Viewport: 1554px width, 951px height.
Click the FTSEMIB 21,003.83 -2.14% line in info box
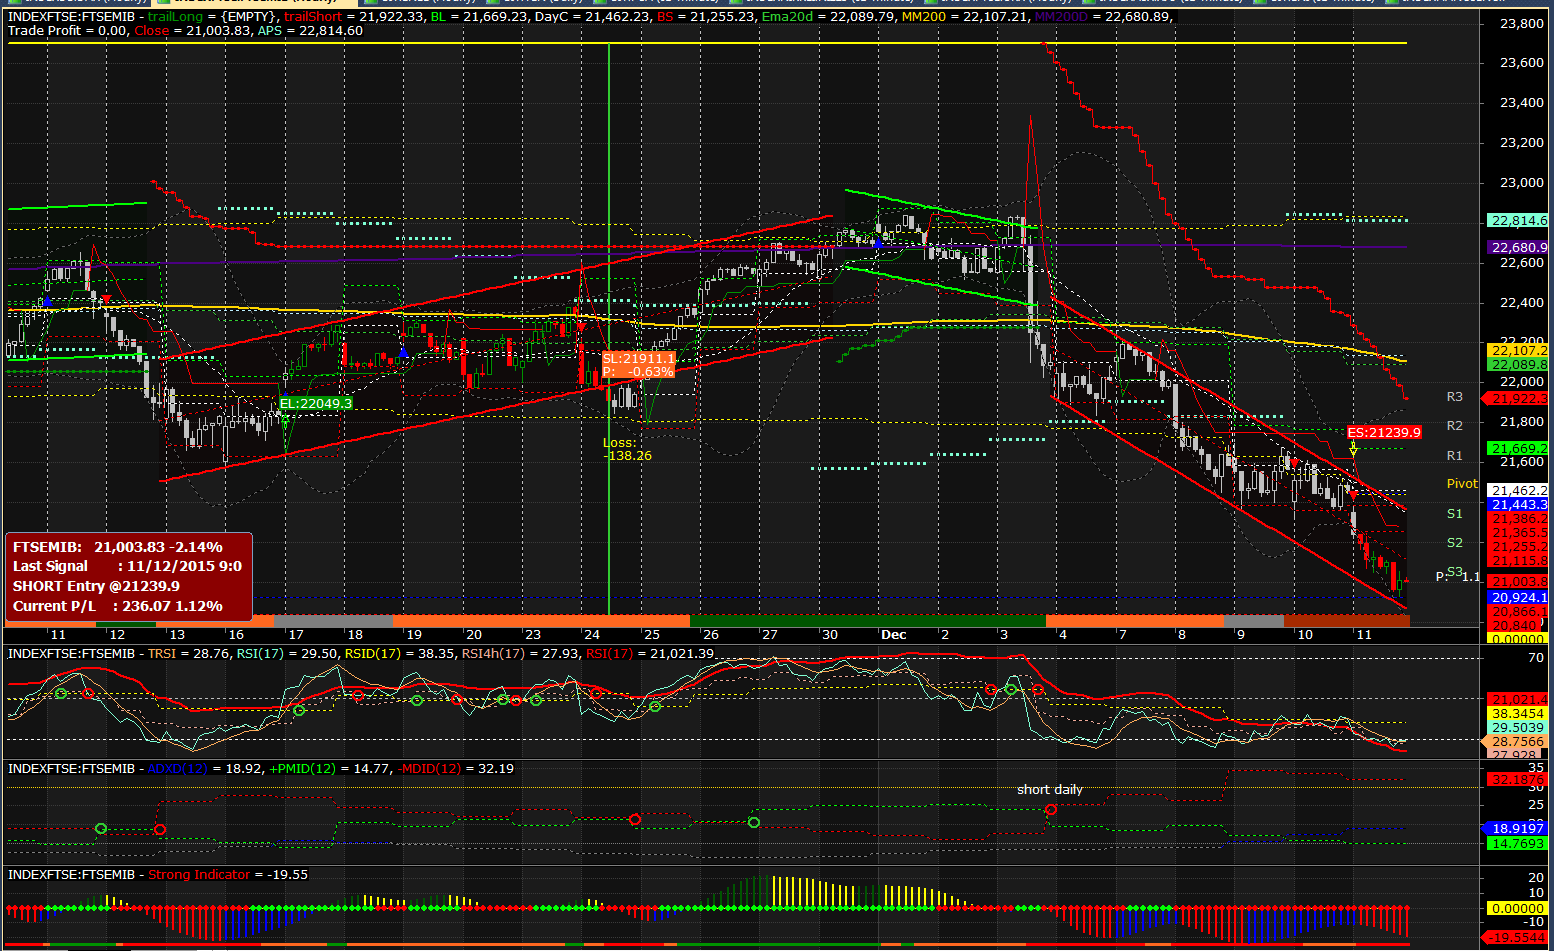pos(118,547)
